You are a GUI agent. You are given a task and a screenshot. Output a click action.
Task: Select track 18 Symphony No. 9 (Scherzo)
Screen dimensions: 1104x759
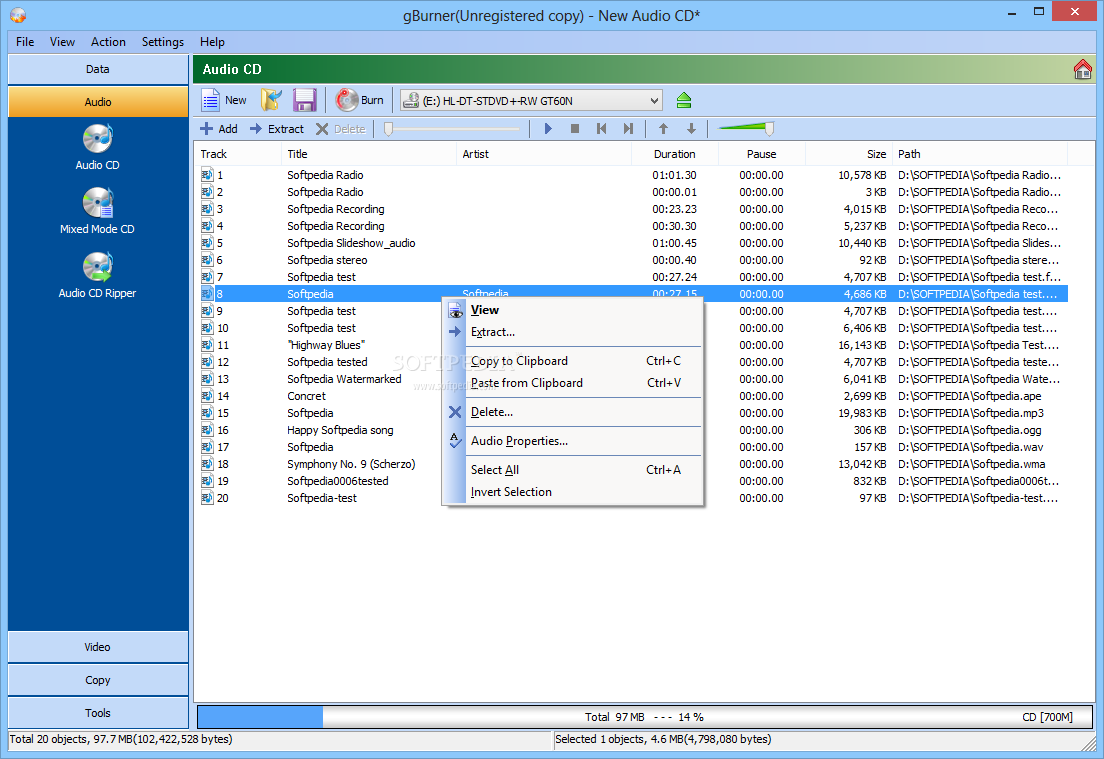click(632, 464)
